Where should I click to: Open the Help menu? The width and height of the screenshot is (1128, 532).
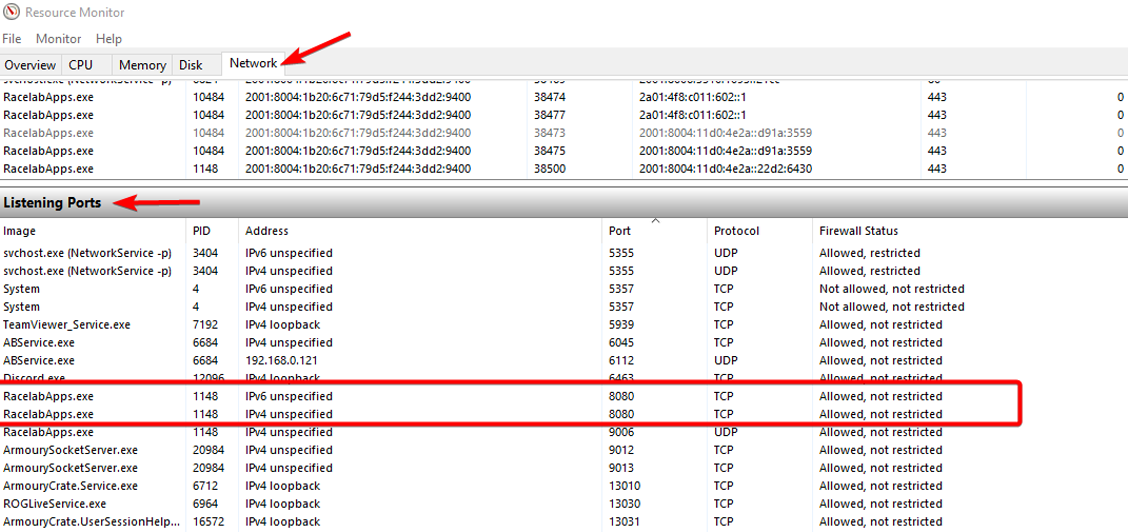pos(109,39)
